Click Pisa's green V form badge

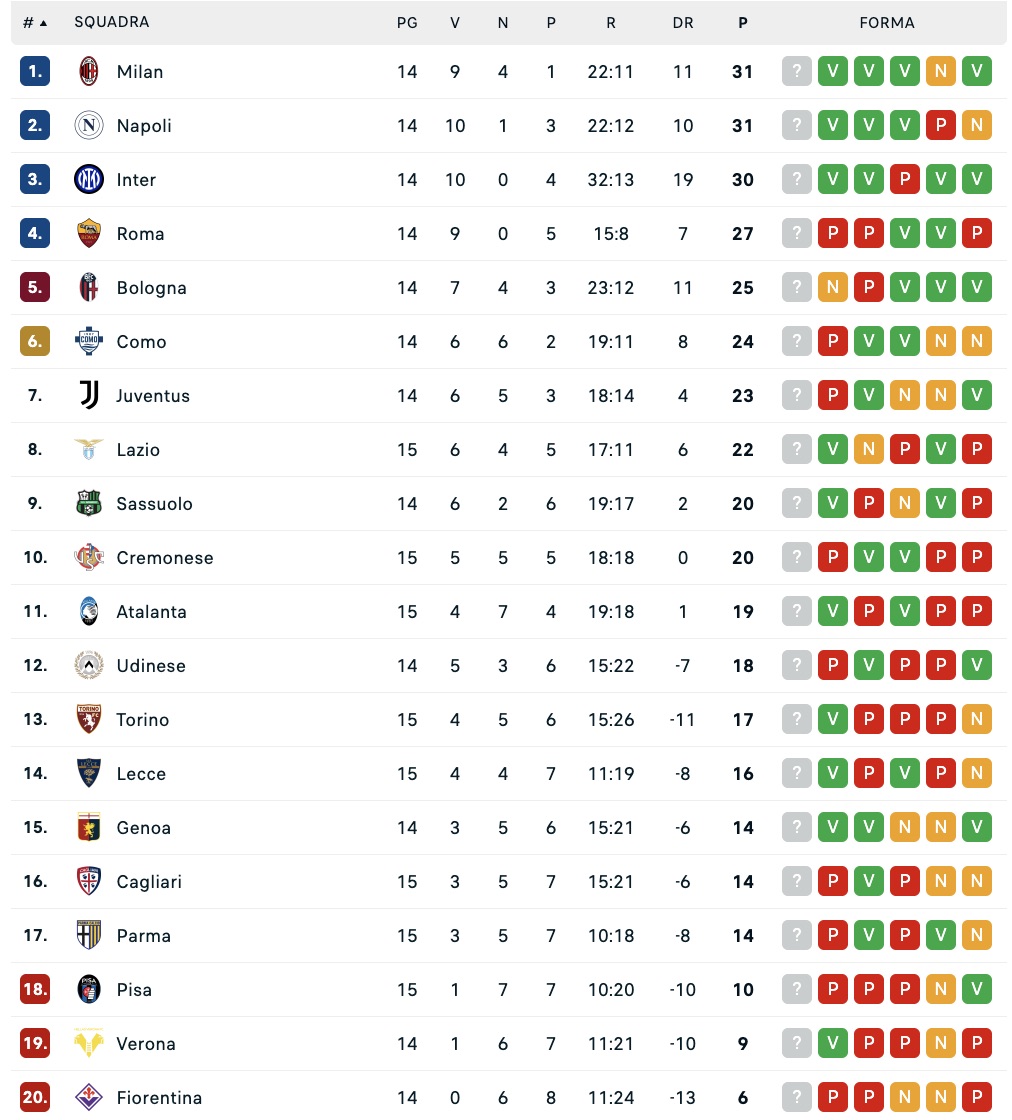click(977, 990)
